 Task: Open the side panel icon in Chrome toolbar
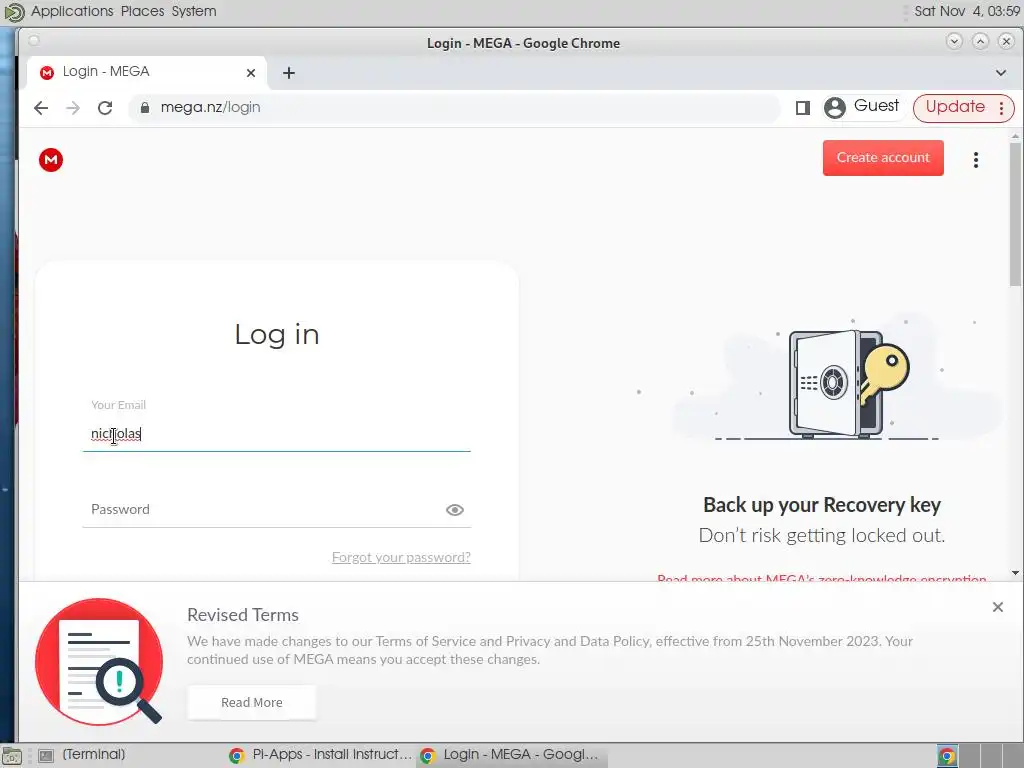pyautogui.click(x=803, y=108)
